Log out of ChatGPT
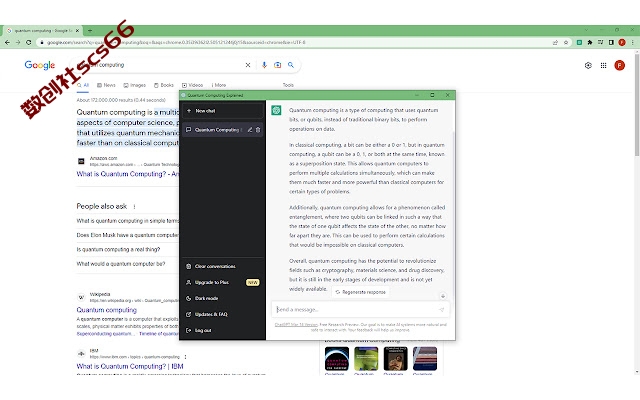This screenshot has width=640, height=400. point(223,330)
